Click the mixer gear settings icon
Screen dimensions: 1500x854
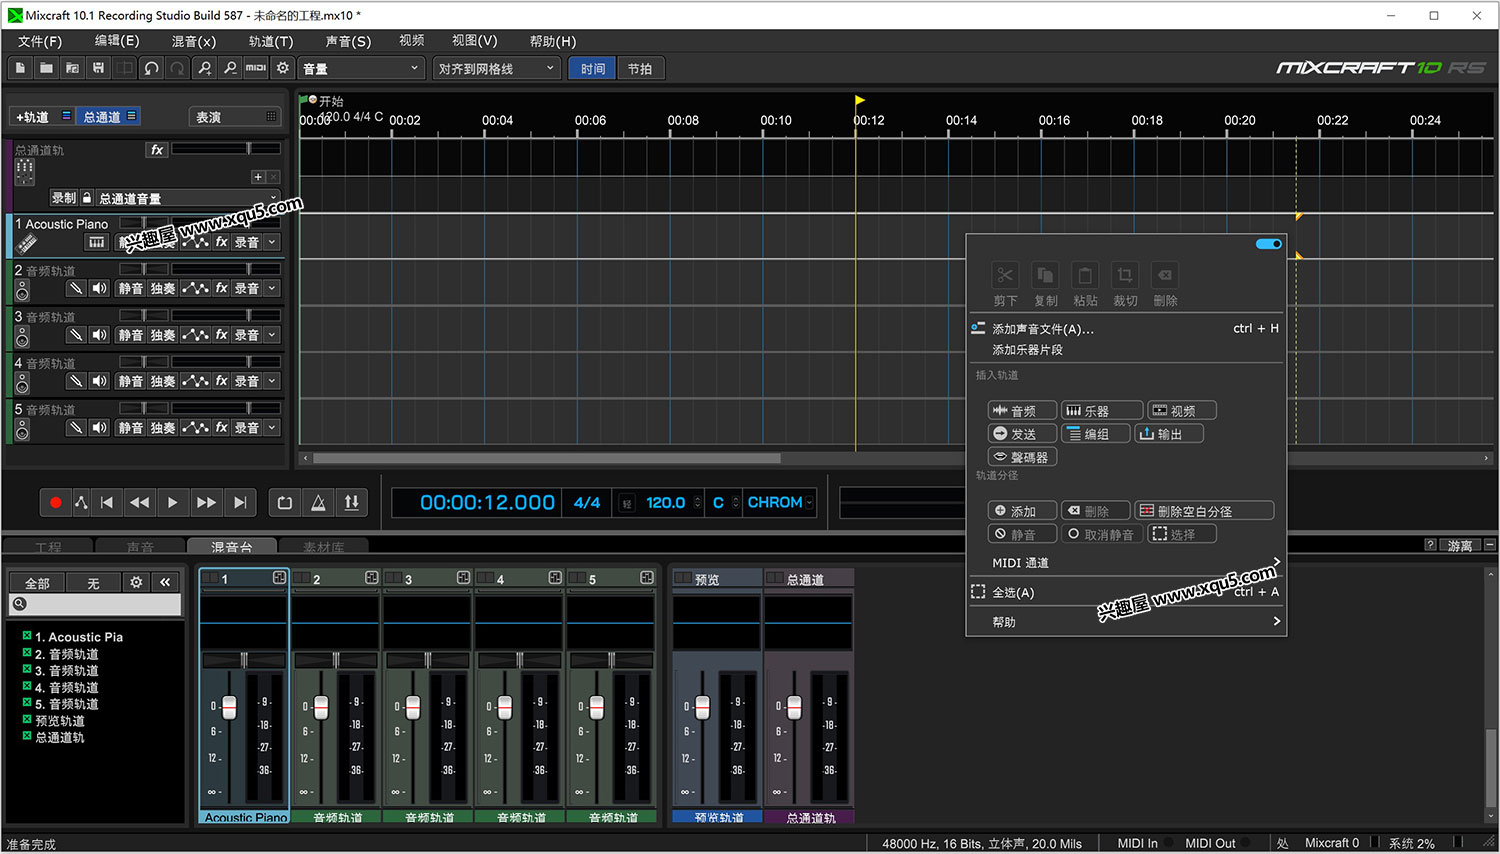pyautogui.click(x=136, y=582)
